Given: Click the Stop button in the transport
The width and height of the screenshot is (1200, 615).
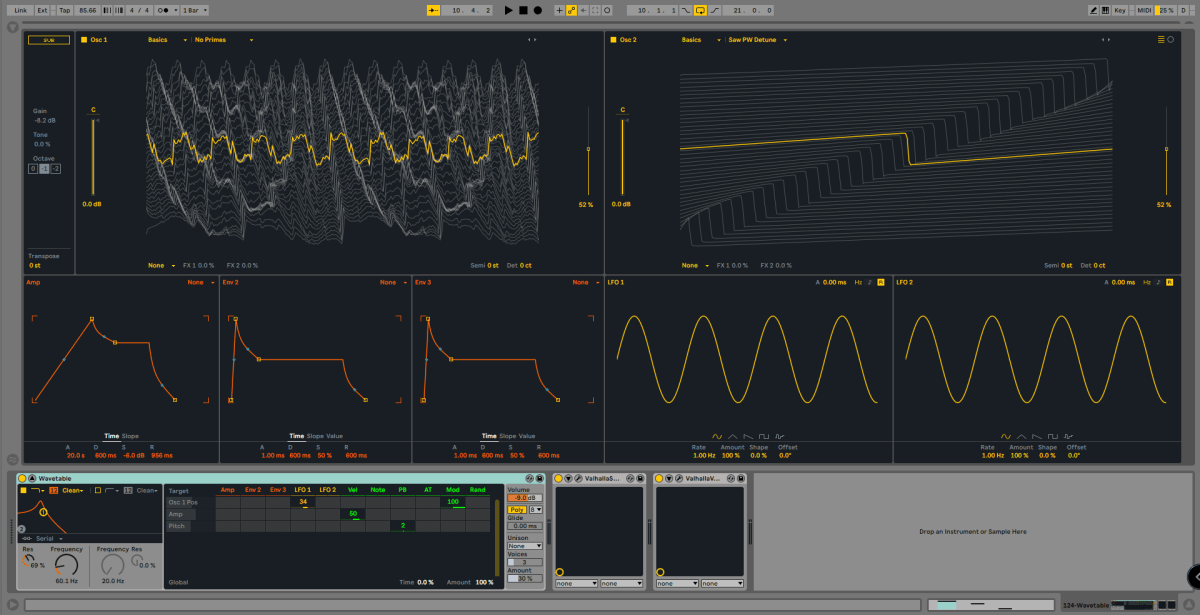Looking at the screenshot, I should 522,10.
